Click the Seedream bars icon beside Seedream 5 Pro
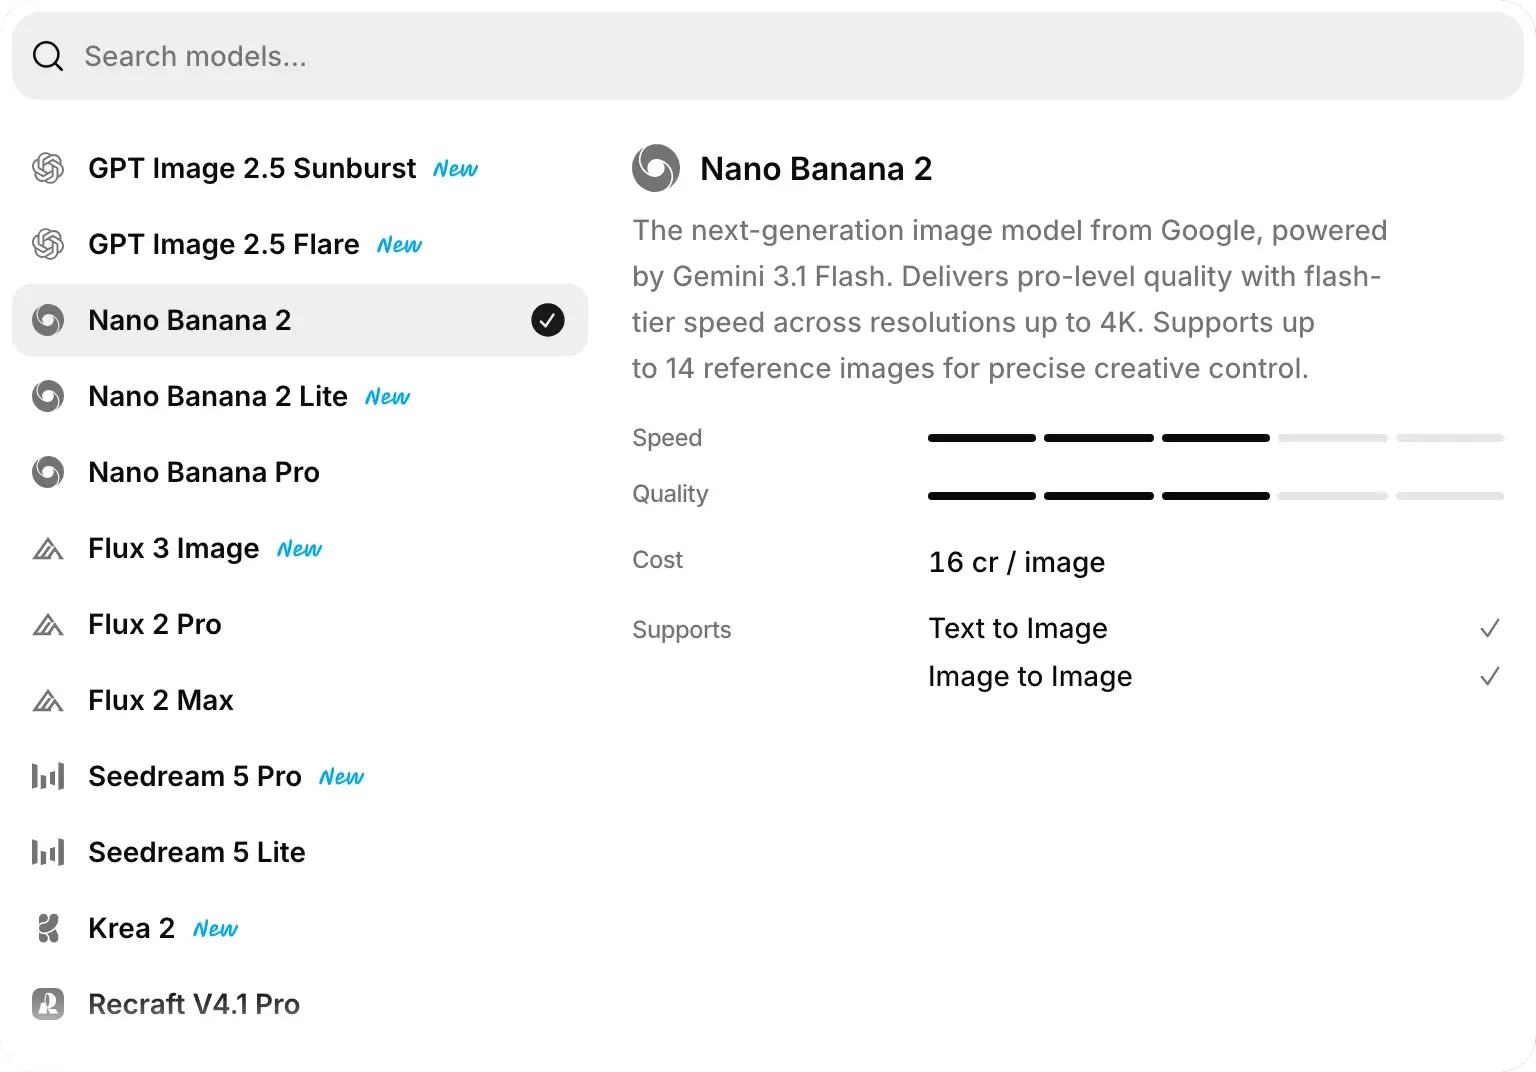Image resolution: width=1536 pixels, height=1072 pixels. [48, 776]
